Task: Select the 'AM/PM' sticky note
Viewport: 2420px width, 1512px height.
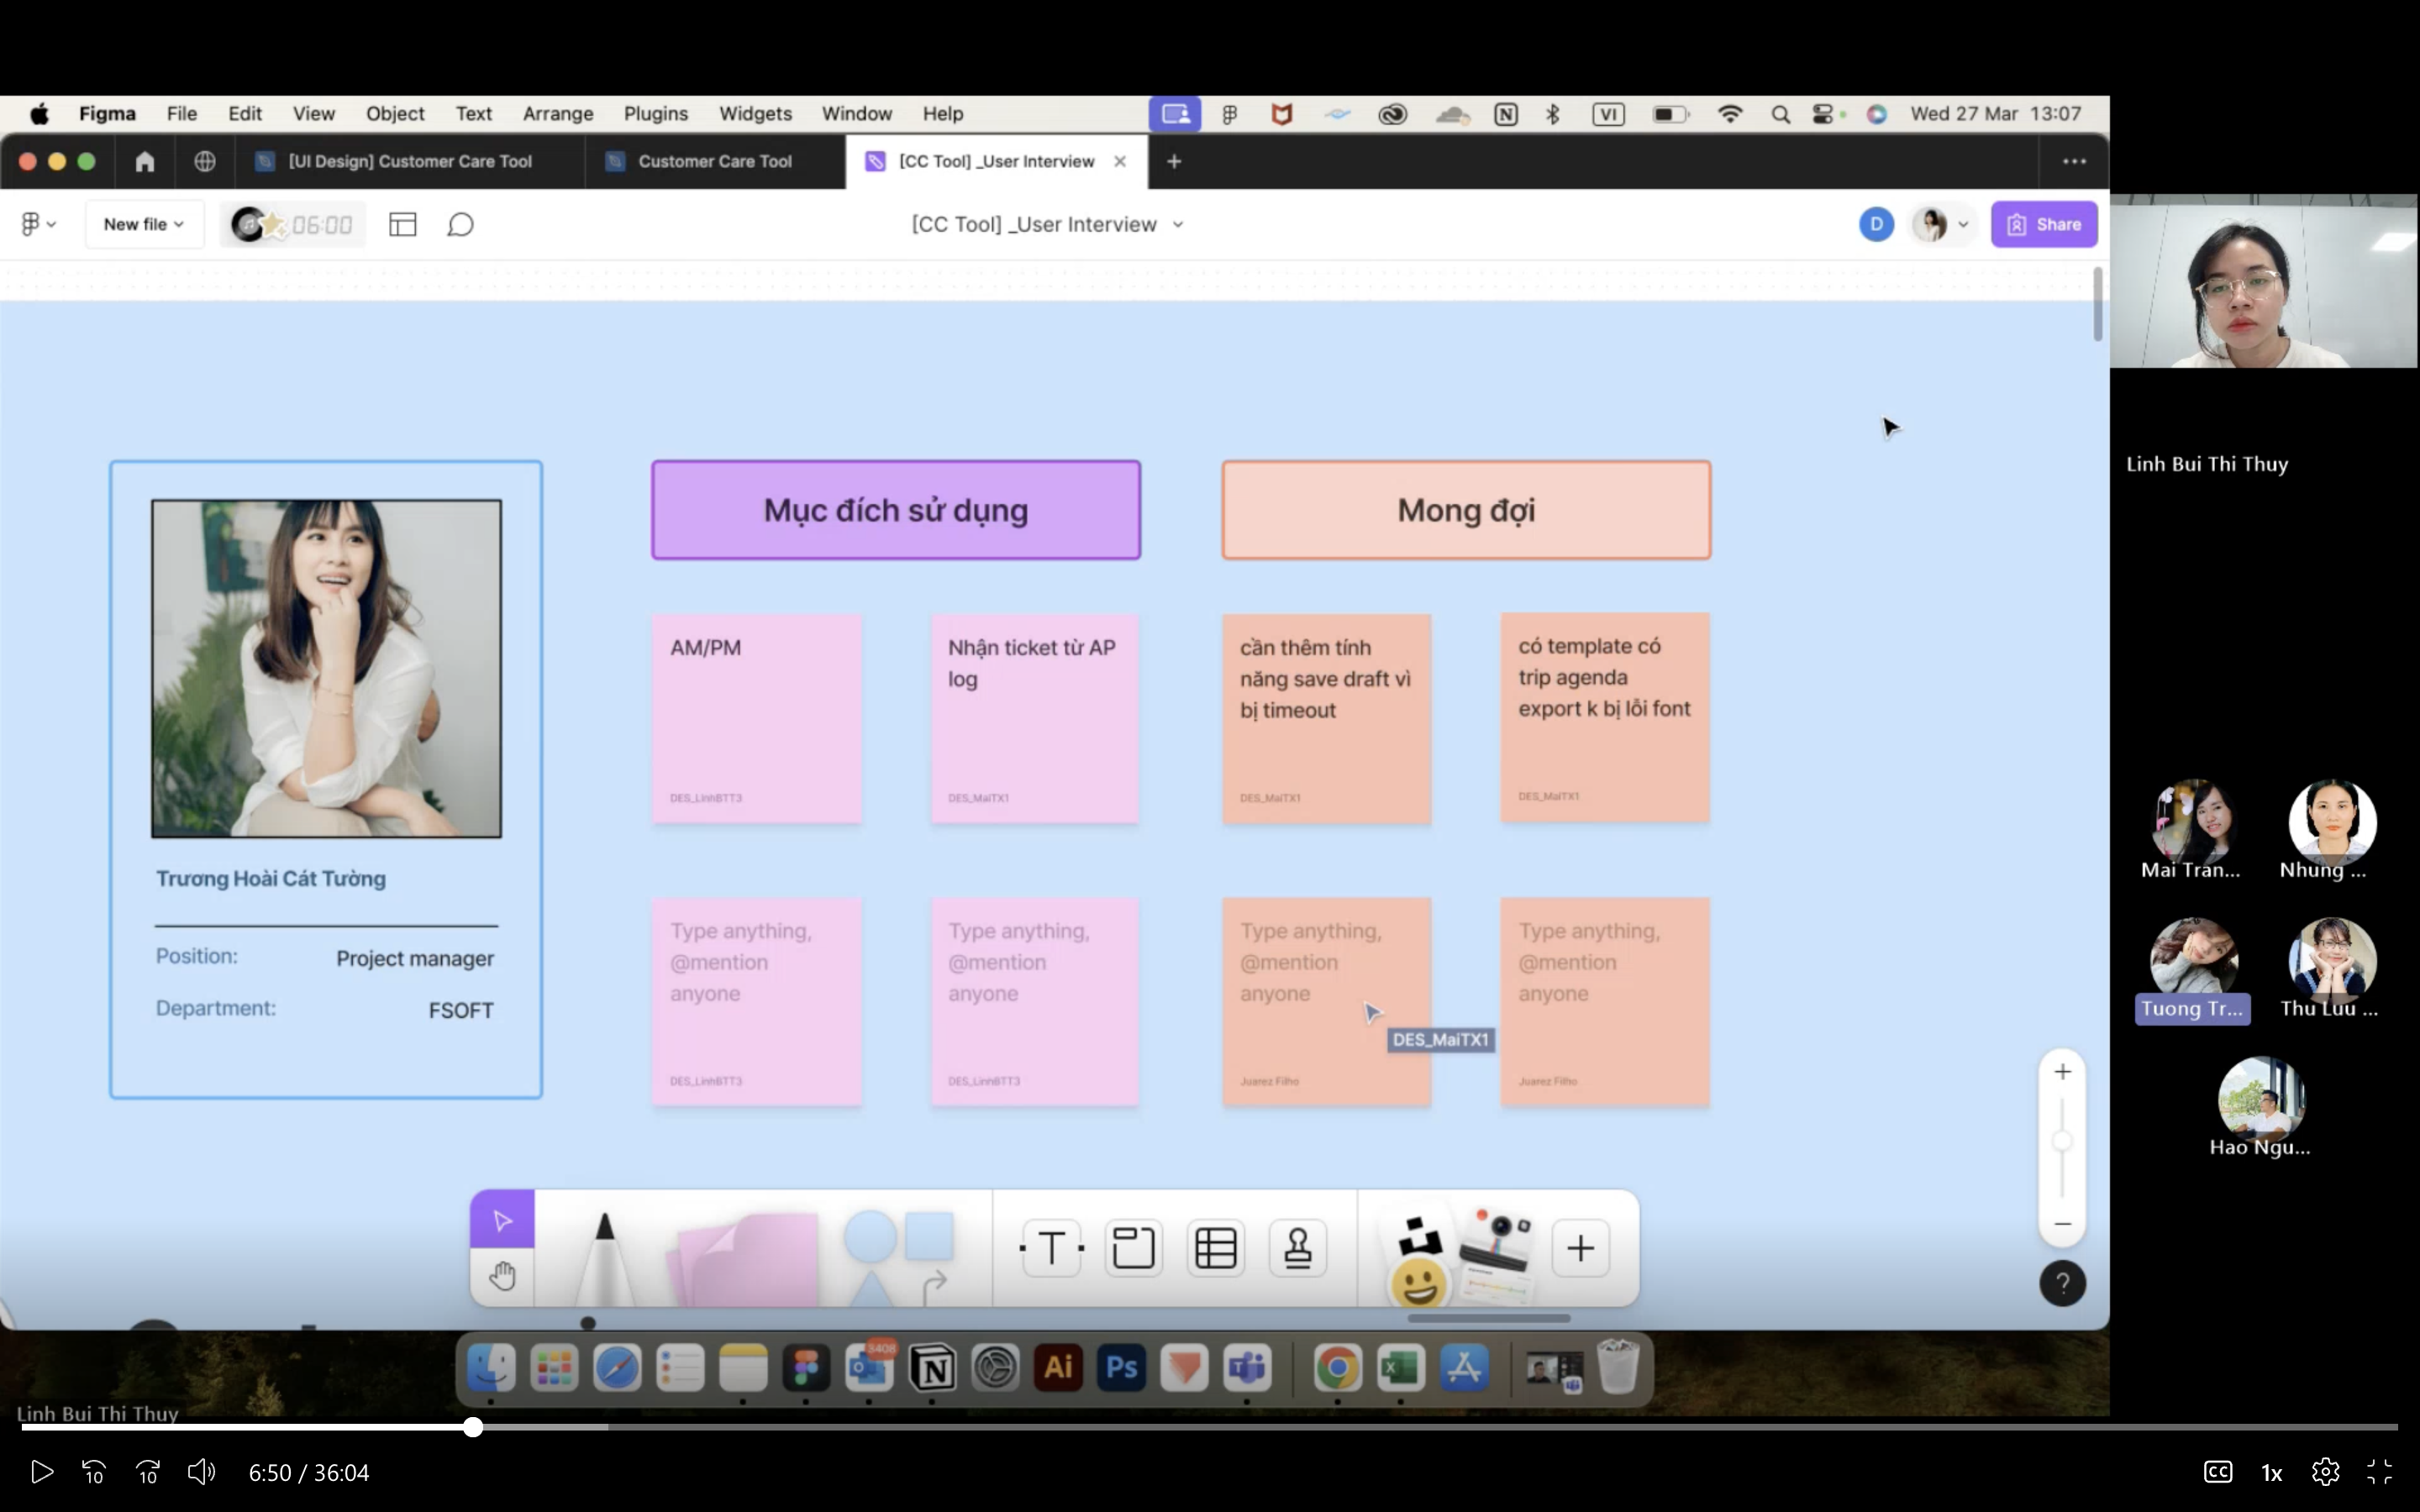Action: pyautogui.click(x=756, y=718)
